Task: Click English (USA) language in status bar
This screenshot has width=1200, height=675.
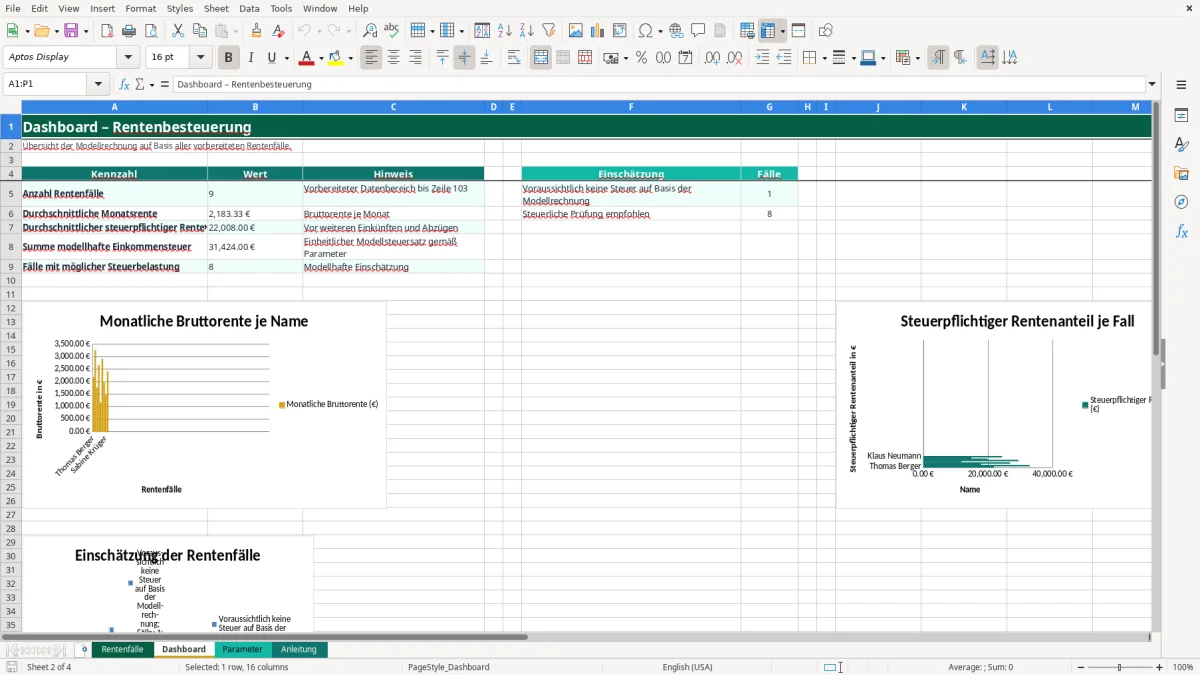Action: tap(687, 667)
